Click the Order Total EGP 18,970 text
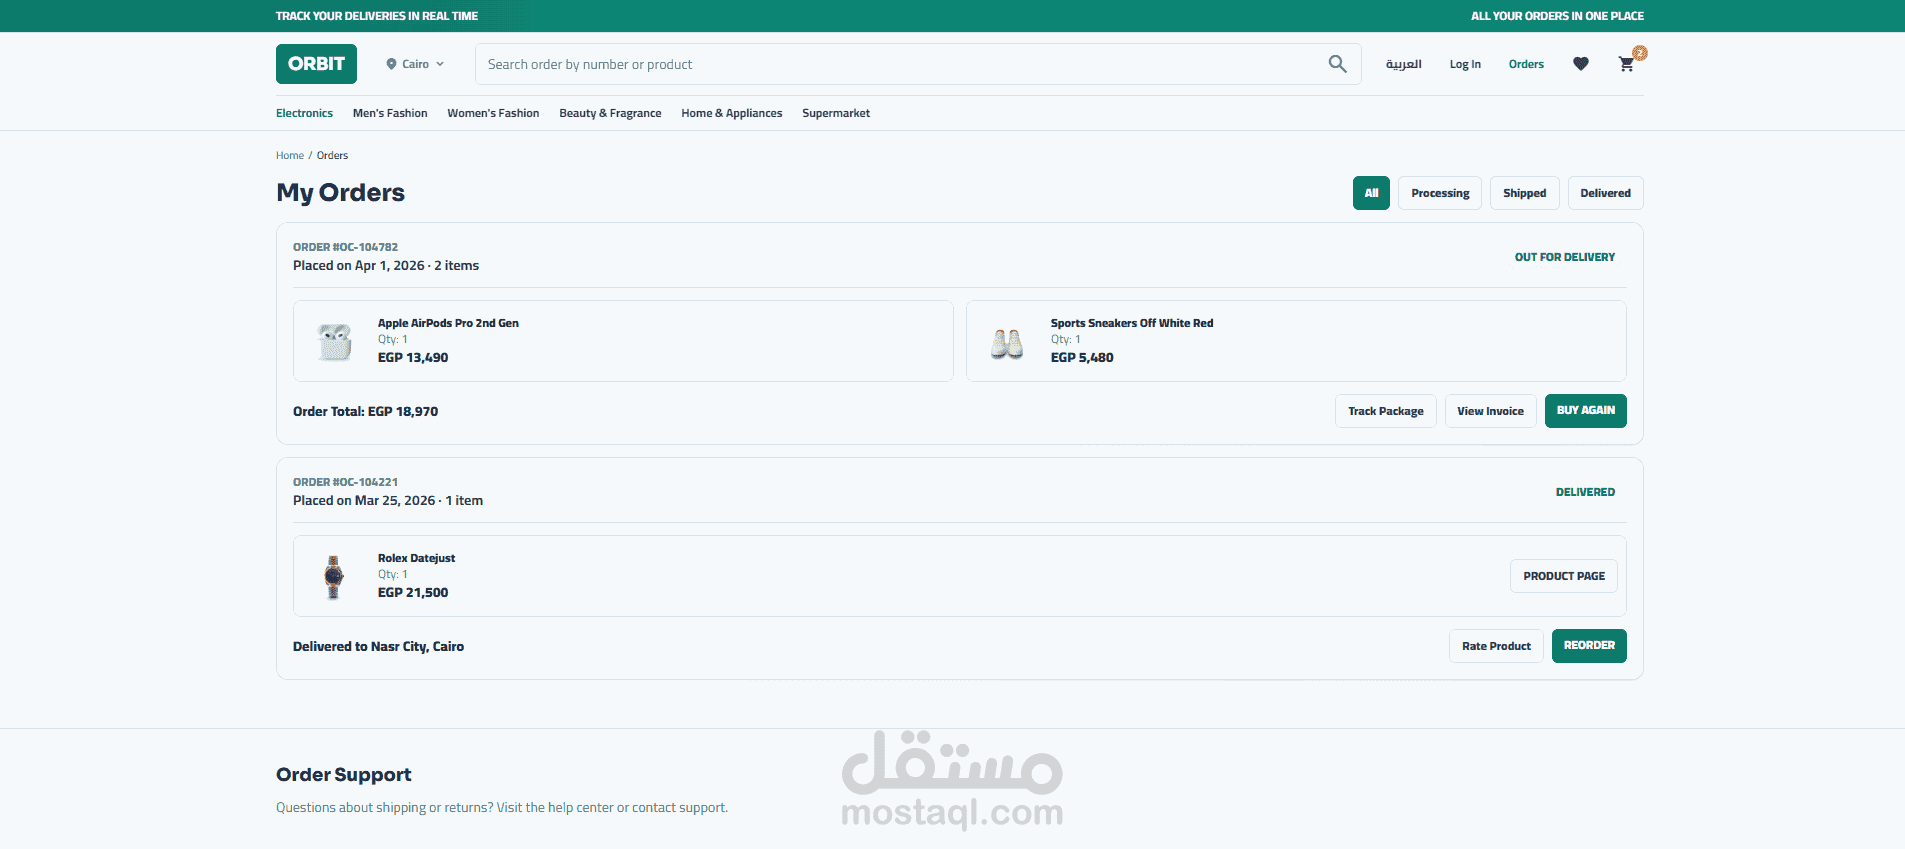 click(x=365, y=411)
